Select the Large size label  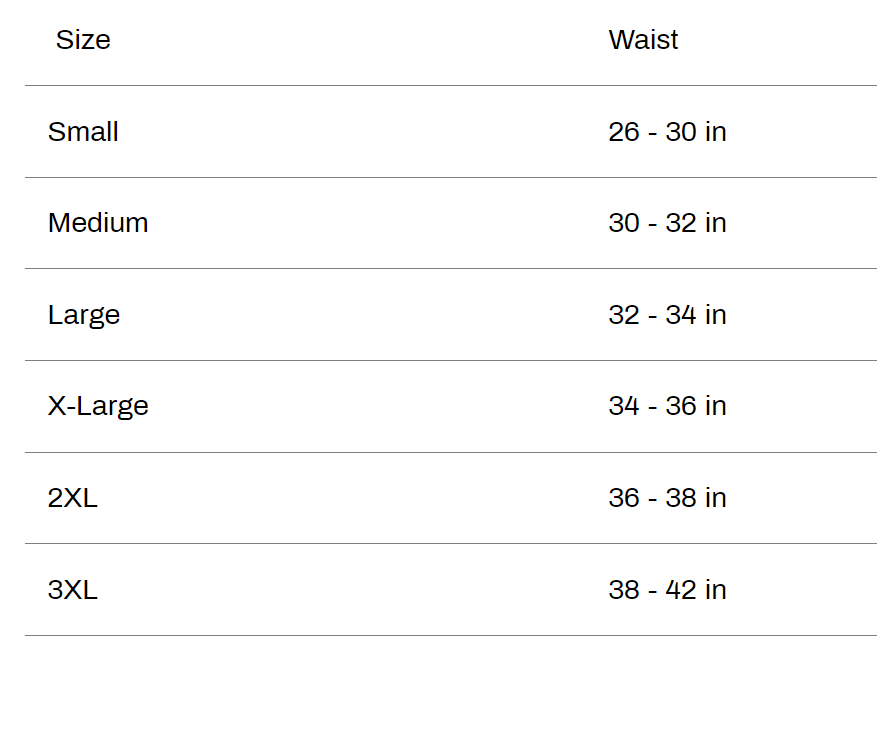84,315
